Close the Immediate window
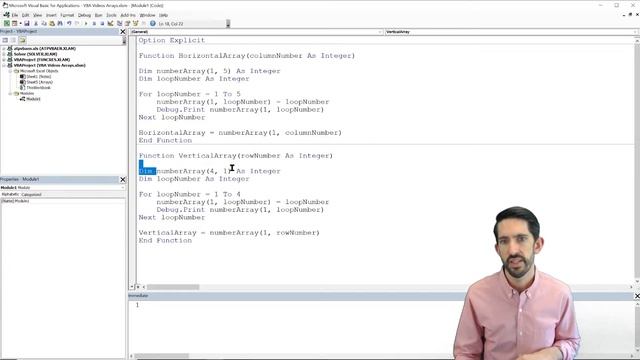640x360 pixels. pyautogui.click(x=637, y=296)
